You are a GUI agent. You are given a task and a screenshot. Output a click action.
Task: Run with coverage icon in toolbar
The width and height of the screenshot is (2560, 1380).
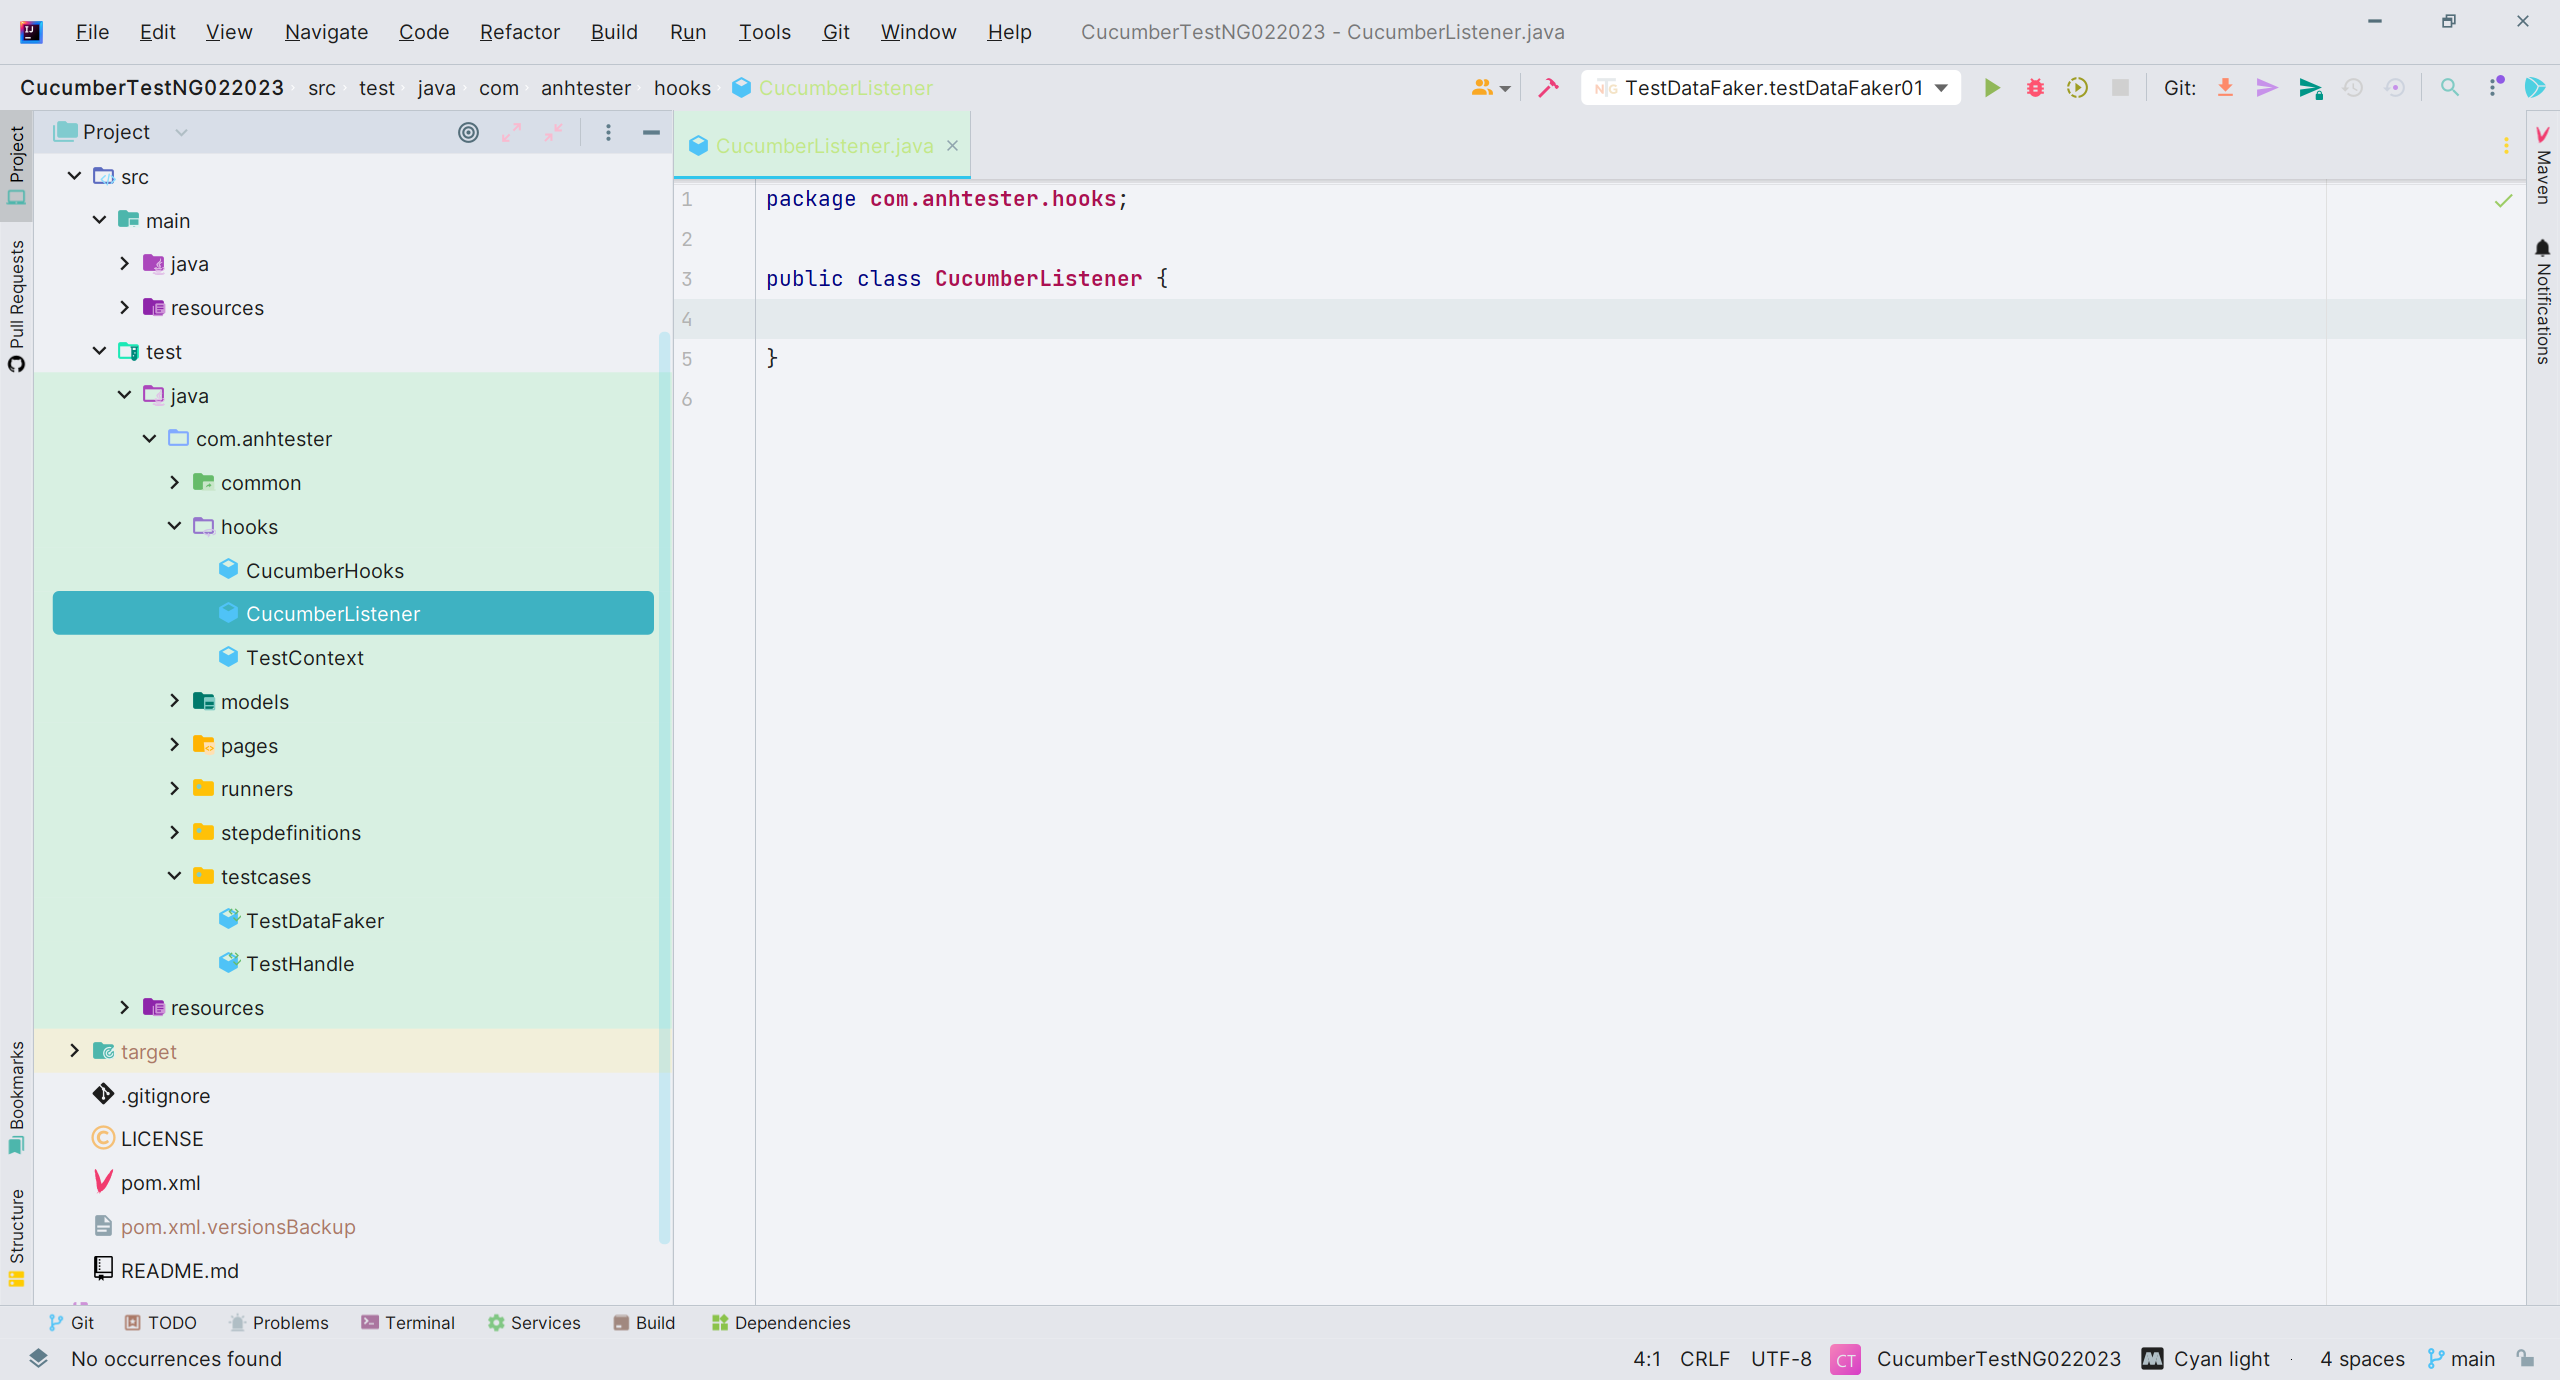pyautogui.click(x=2077, y=88)
